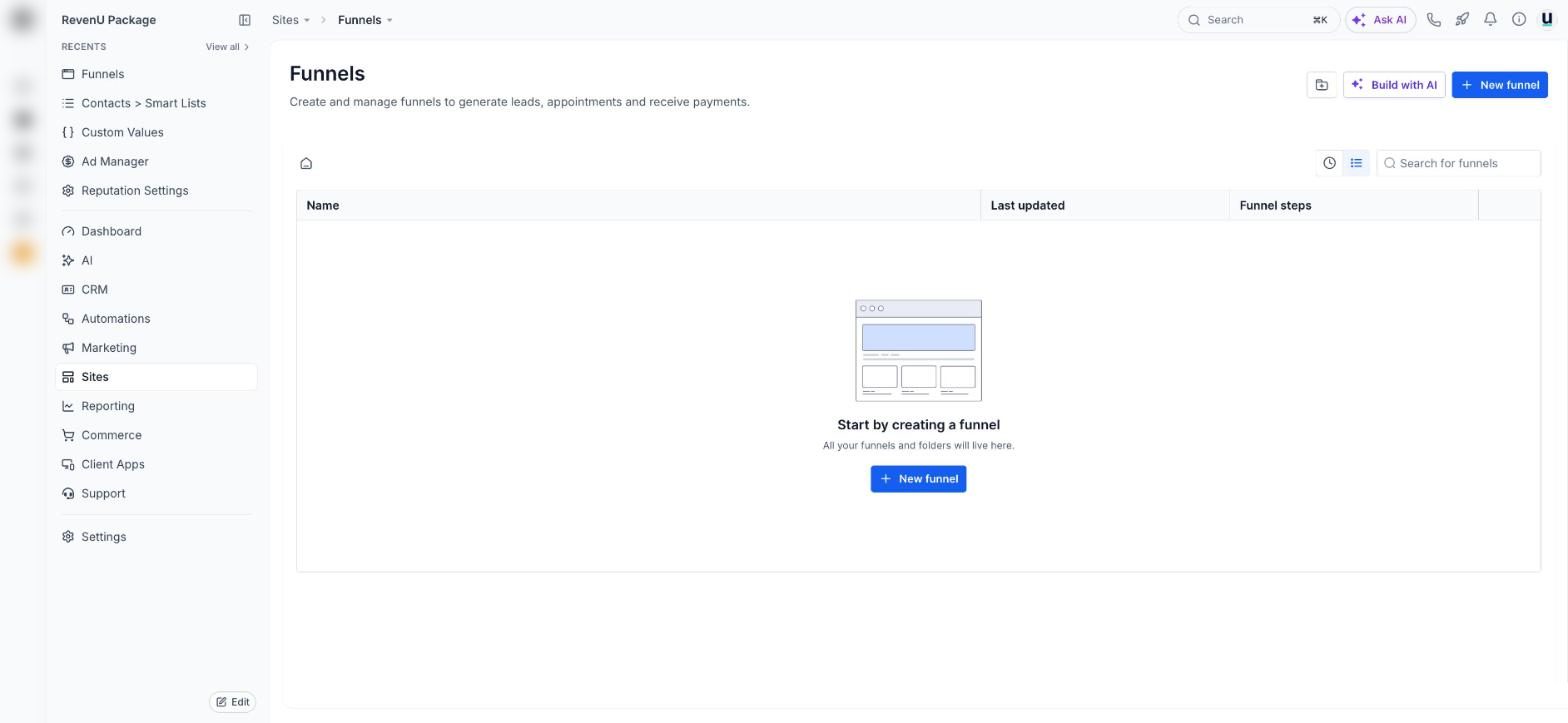Click the Edit sidebar button

232,702
